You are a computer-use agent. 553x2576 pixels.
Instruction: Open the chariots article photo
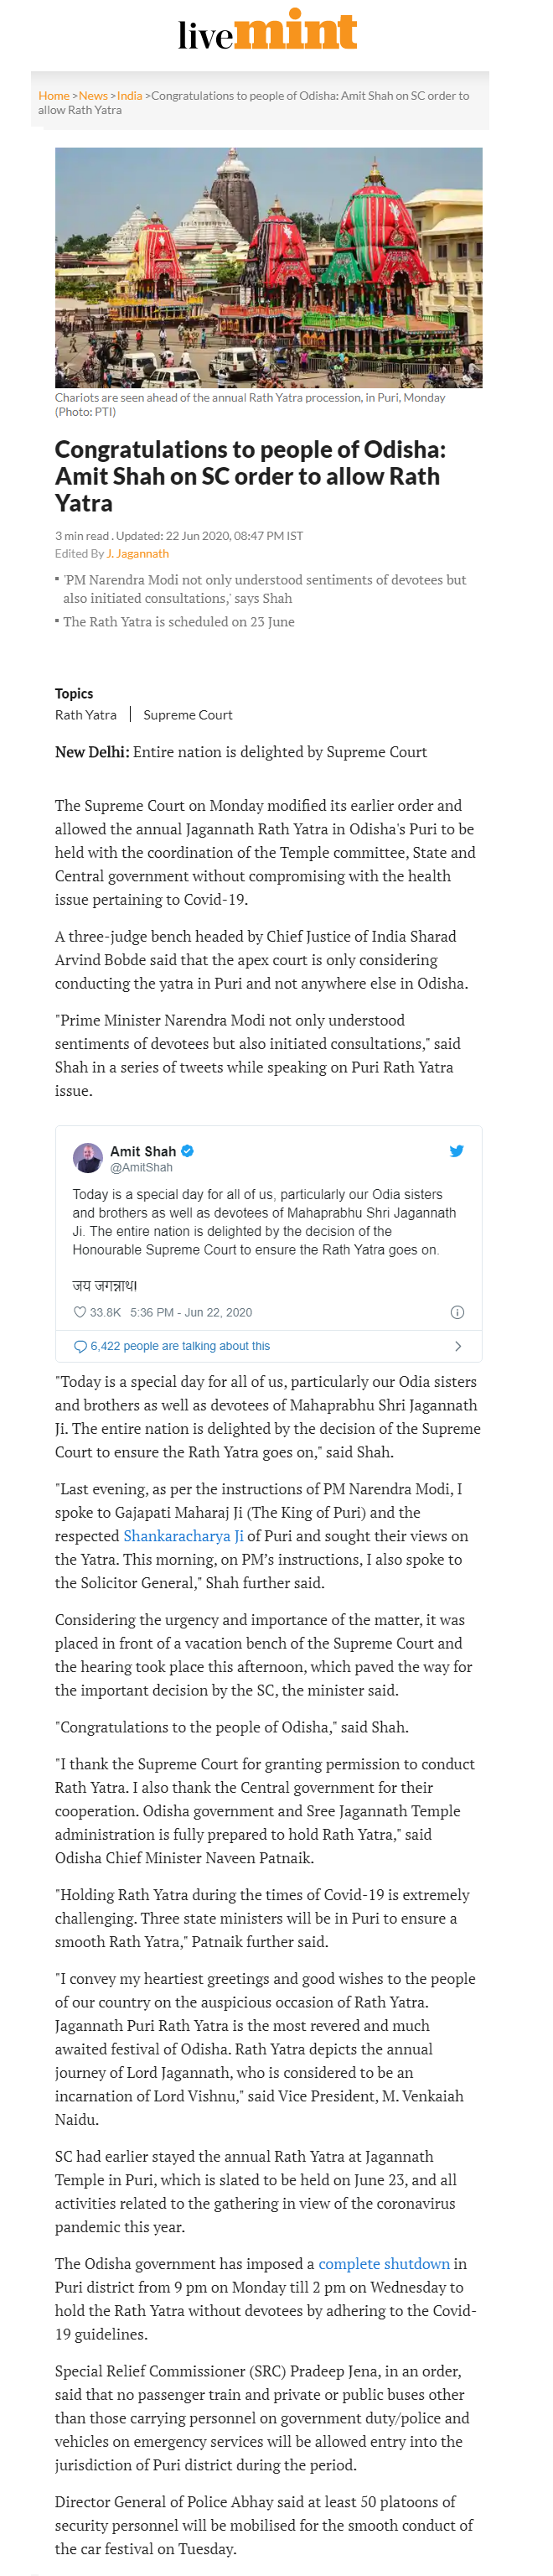[268, 267]
